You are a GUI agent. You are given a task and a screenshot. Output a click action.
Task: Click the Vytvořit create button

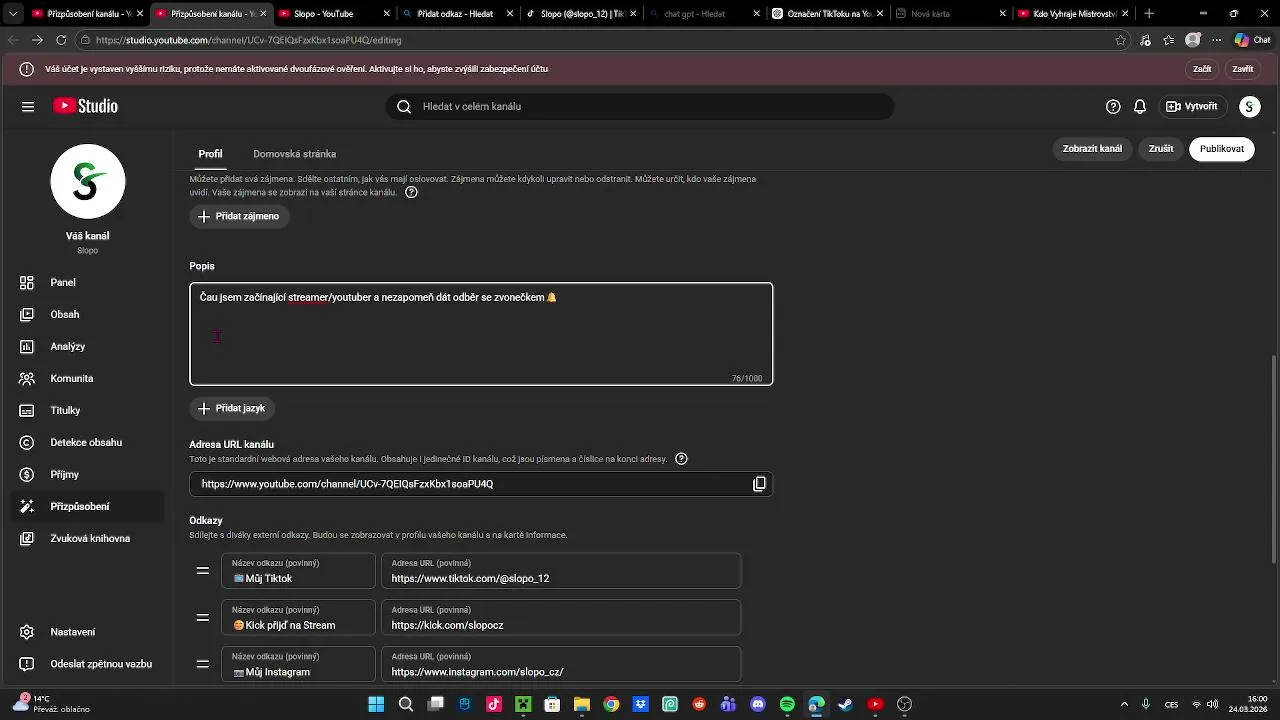pyautogui.click(x=1192, y=107)
